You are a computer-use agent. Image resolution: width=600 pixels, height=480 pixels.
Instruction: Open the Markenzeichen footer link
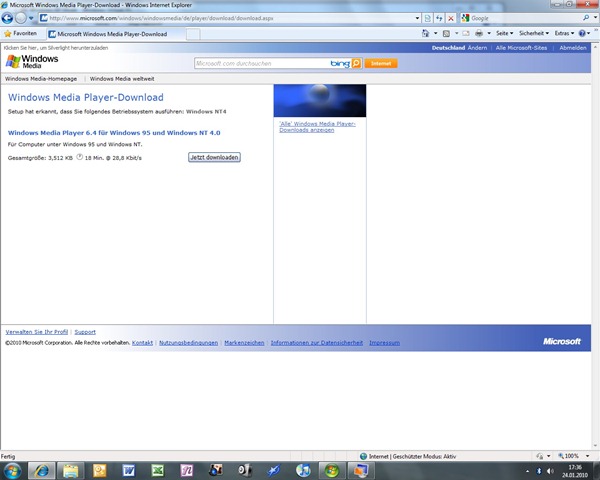[244, 343]
